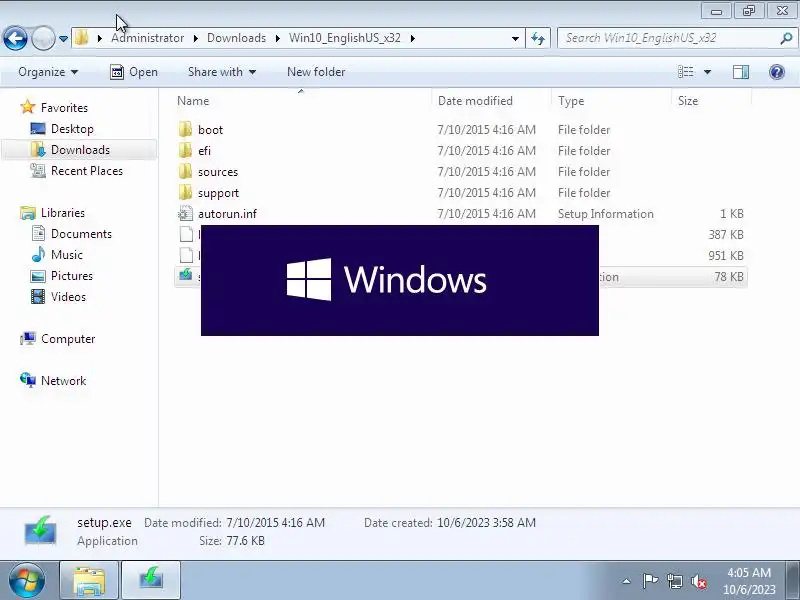Expand arrow after Administrator in address bar

pyautogui.click(x=195, y=38)
